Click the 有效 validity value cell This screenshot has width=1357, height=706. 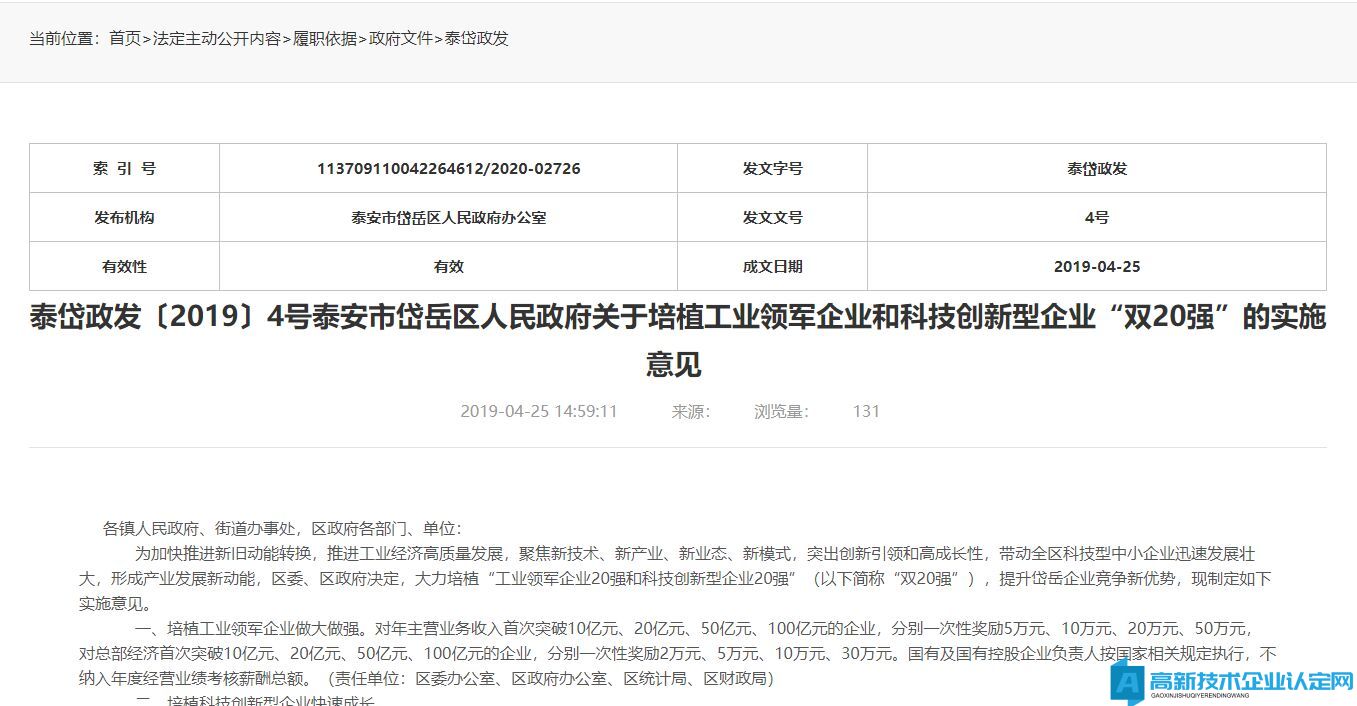[x=448, y=267]
